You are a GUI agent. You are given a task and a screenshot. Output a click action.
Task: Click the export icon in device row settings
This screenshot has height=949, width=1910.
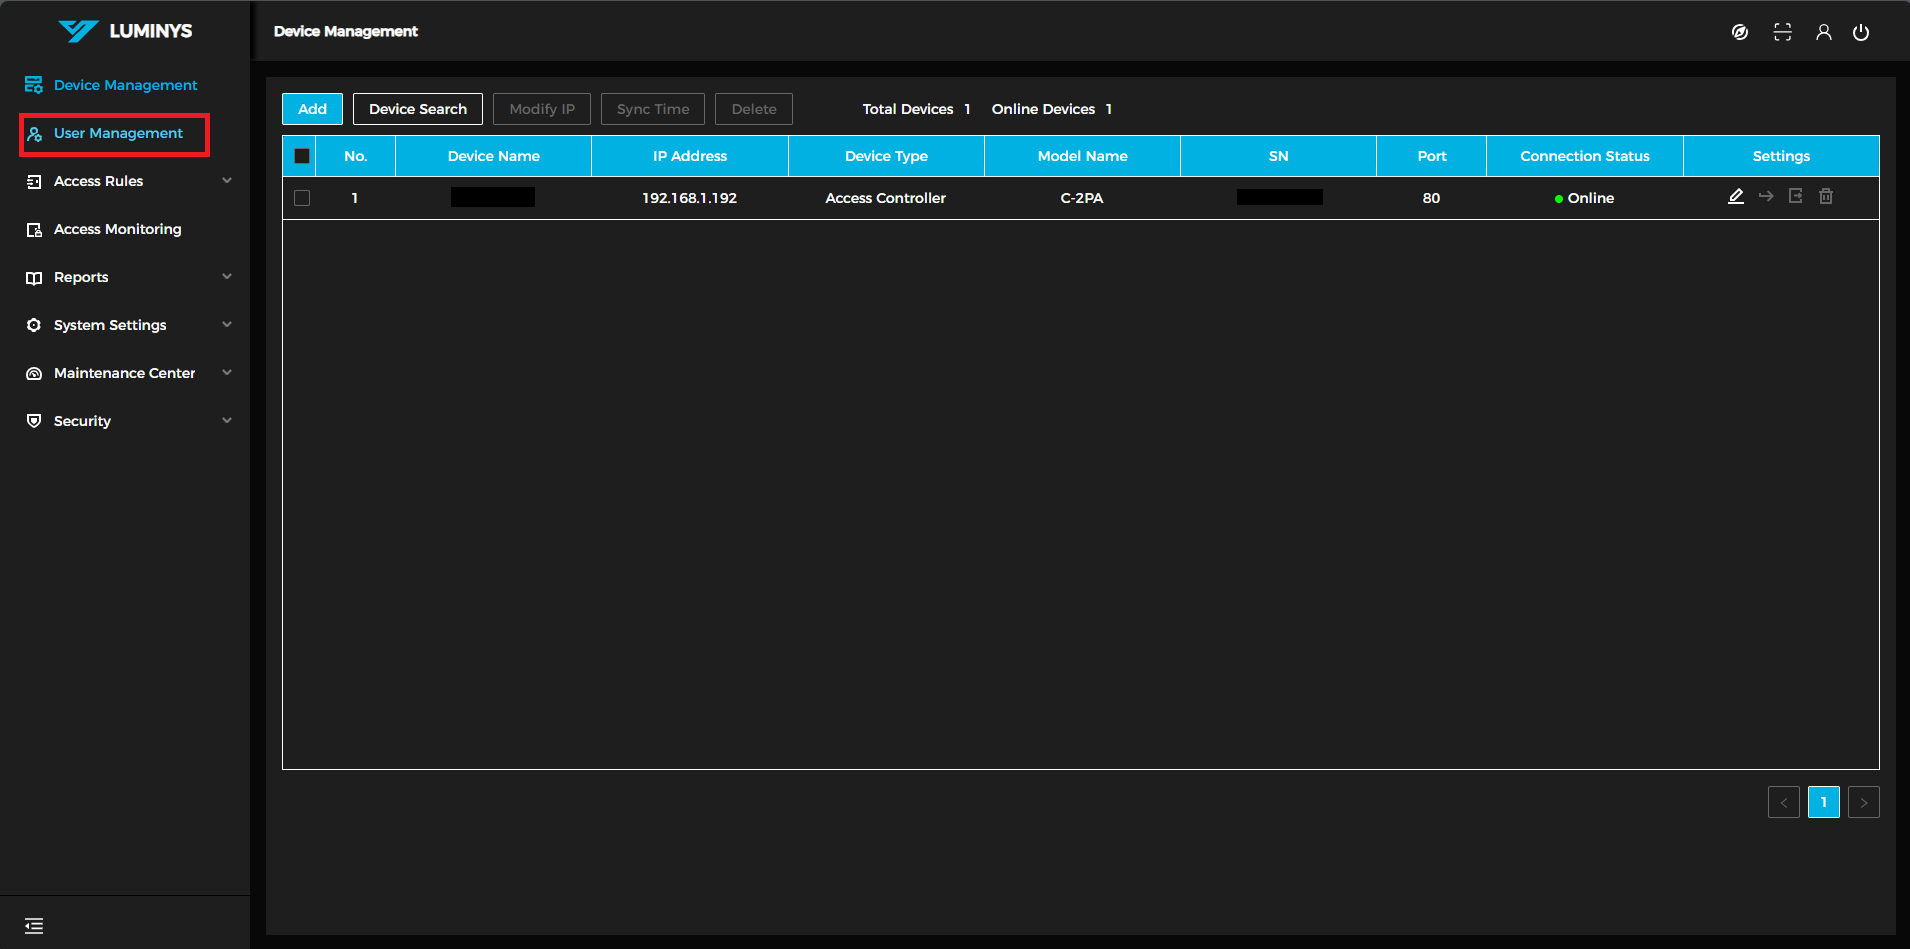click(1796, 197)
